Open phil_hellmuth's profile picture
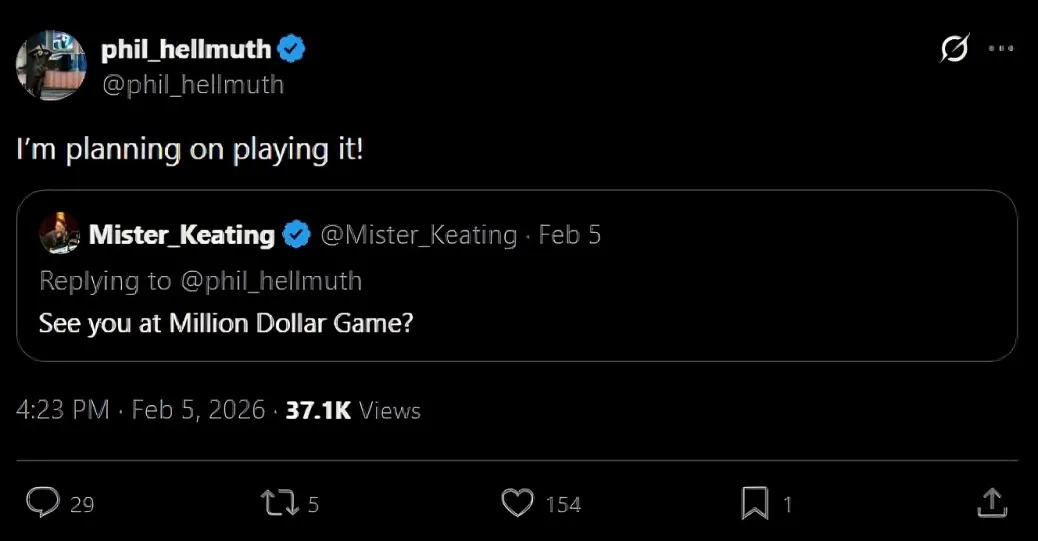This screenshot has height=541, width=1038. (x=50, y=65)
